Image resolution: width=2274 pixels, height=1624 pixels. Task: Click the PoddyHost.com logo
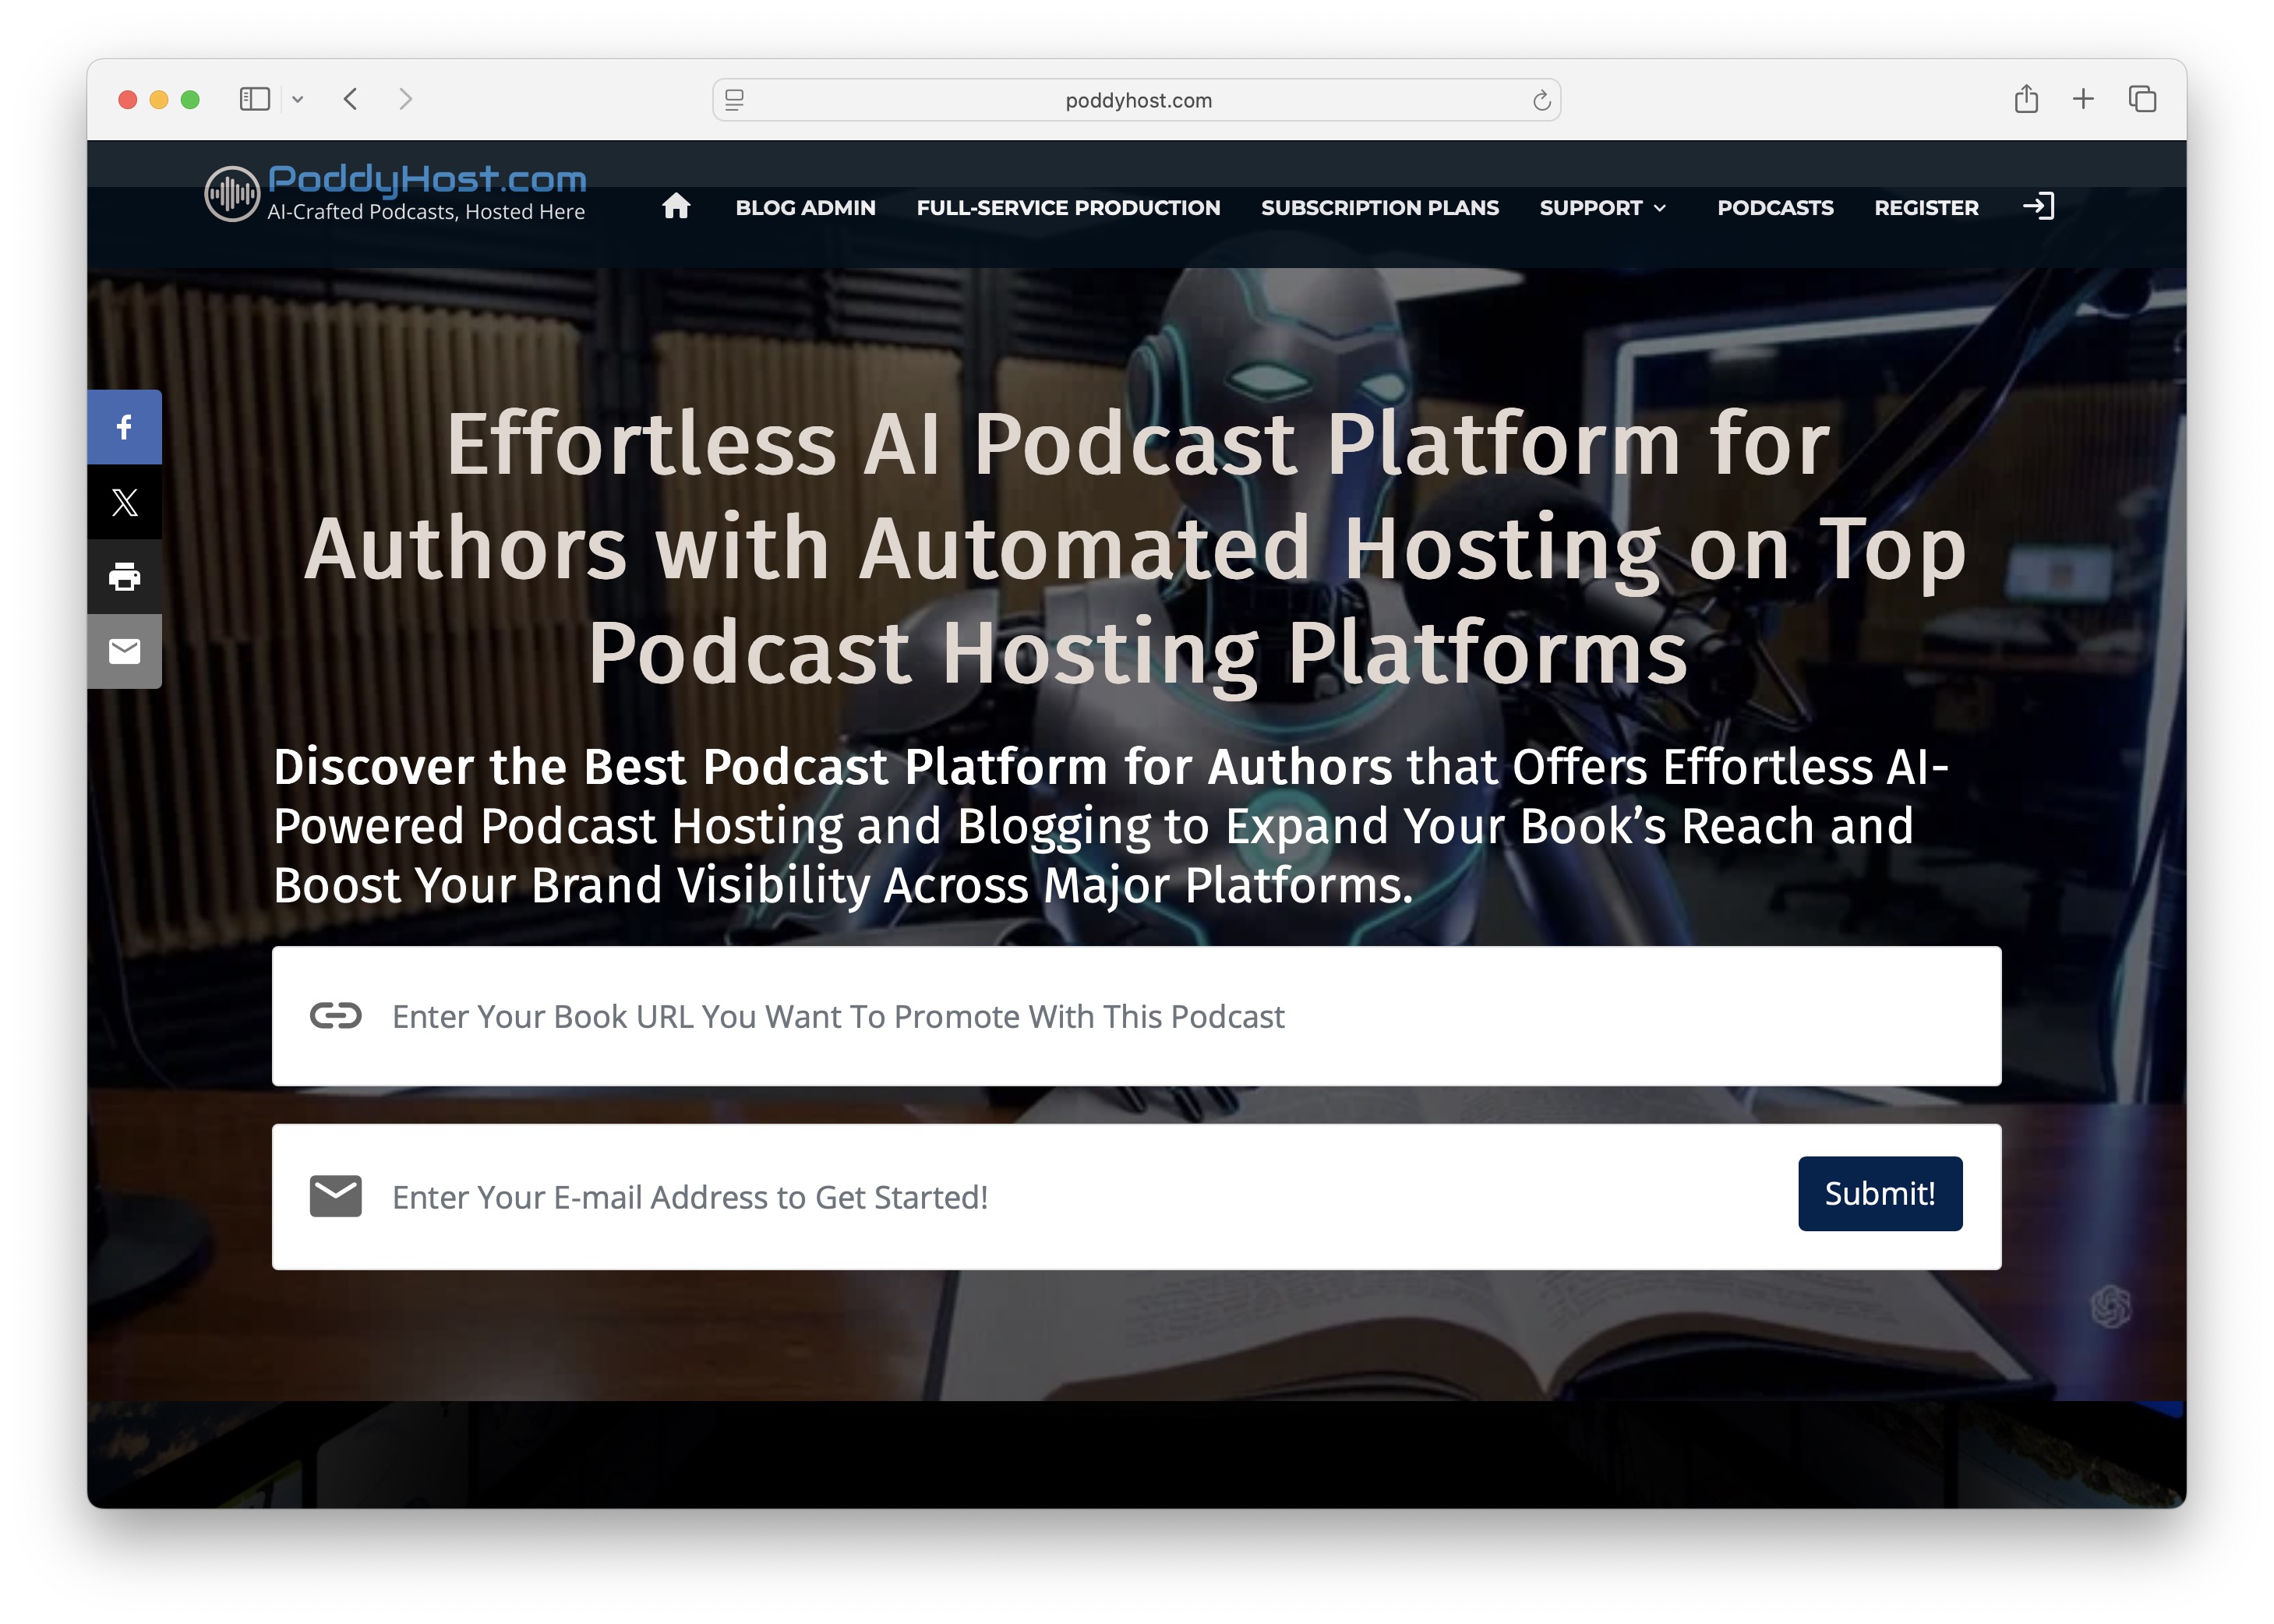[x=395, y=192]
